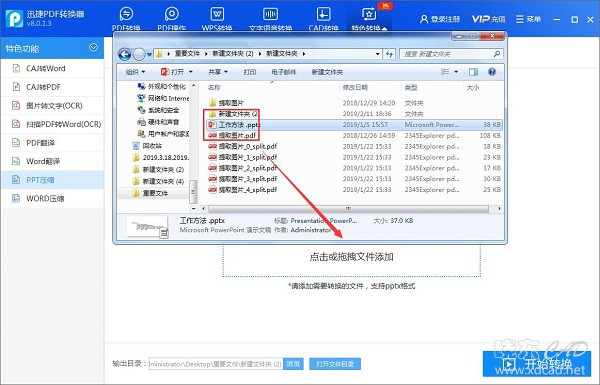
Task: Open the PDF转换 top tab
Action: [126, 18]
